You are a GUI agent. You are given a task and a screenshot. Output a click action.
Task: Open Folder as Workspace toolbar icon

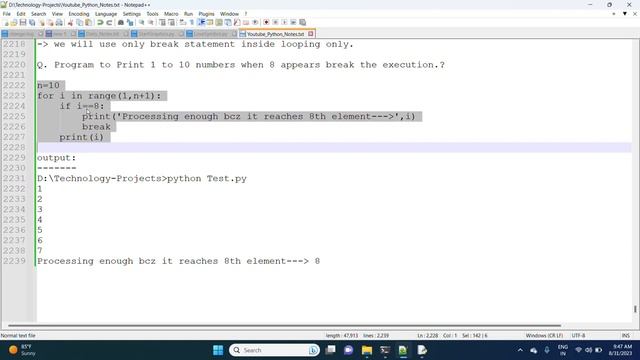[246, 22]
